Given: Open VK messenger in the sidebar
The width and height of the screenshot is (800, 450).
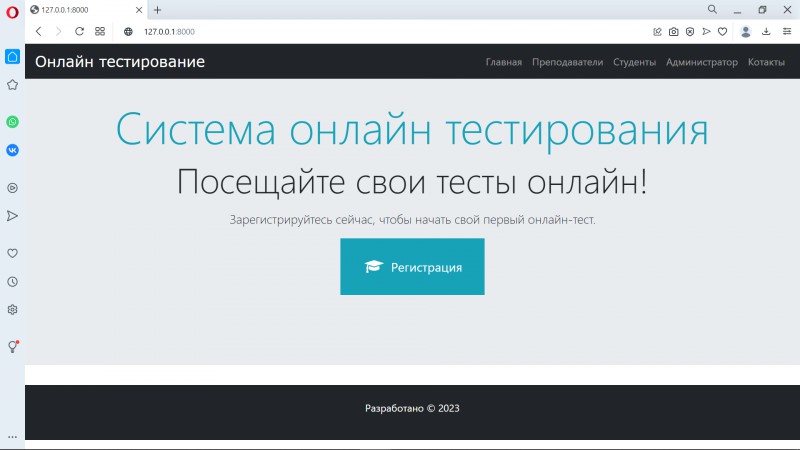Looking at the screenshot, I should pos(12,150).
